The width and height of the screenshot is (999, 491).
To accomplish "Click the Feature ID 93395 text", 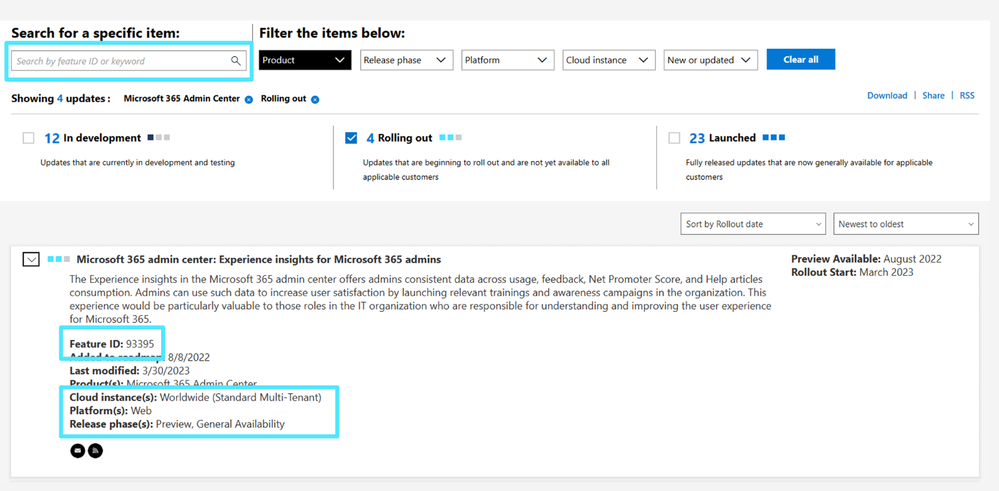I will point(111,344).
